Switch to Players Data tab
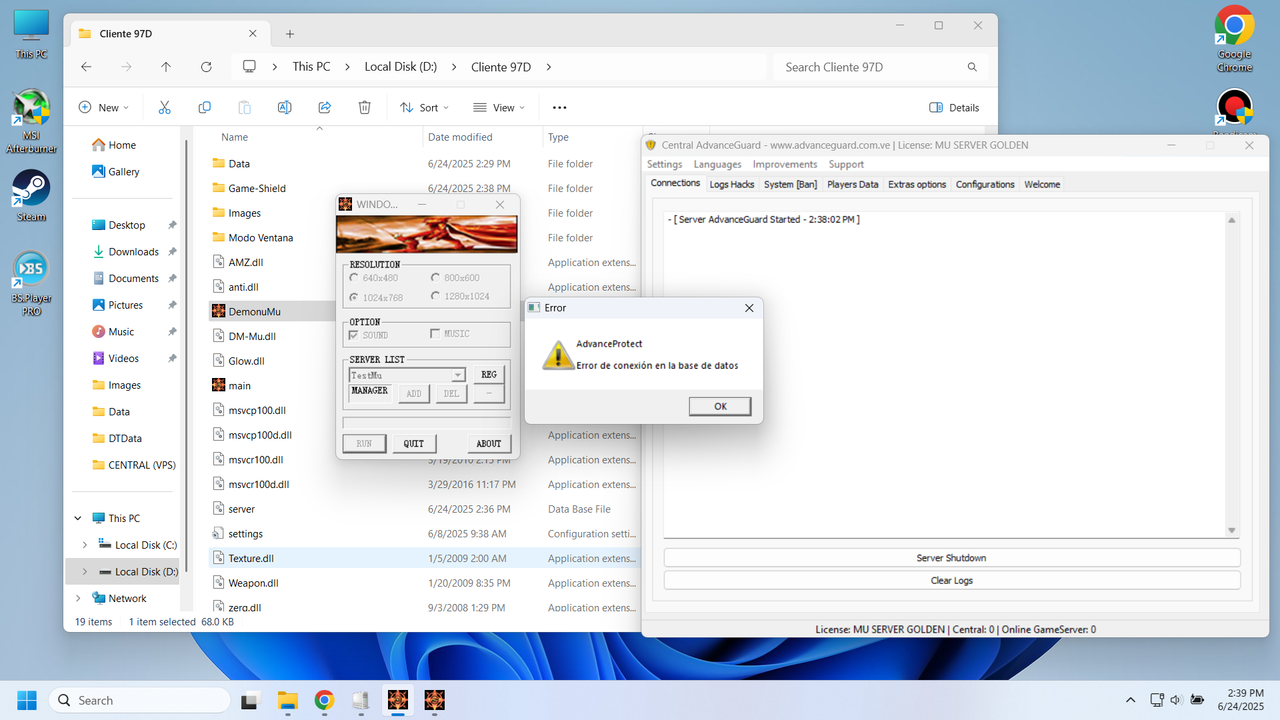The image size is (1280, 720). [x=853, y=184]
